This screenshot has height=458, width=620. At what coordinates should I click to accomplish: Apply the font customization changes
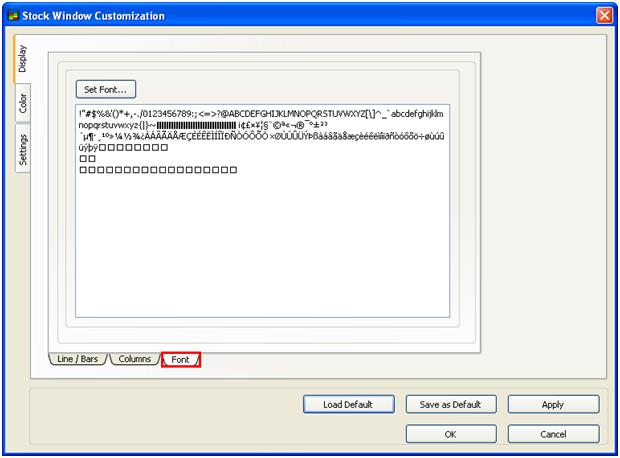553,404
